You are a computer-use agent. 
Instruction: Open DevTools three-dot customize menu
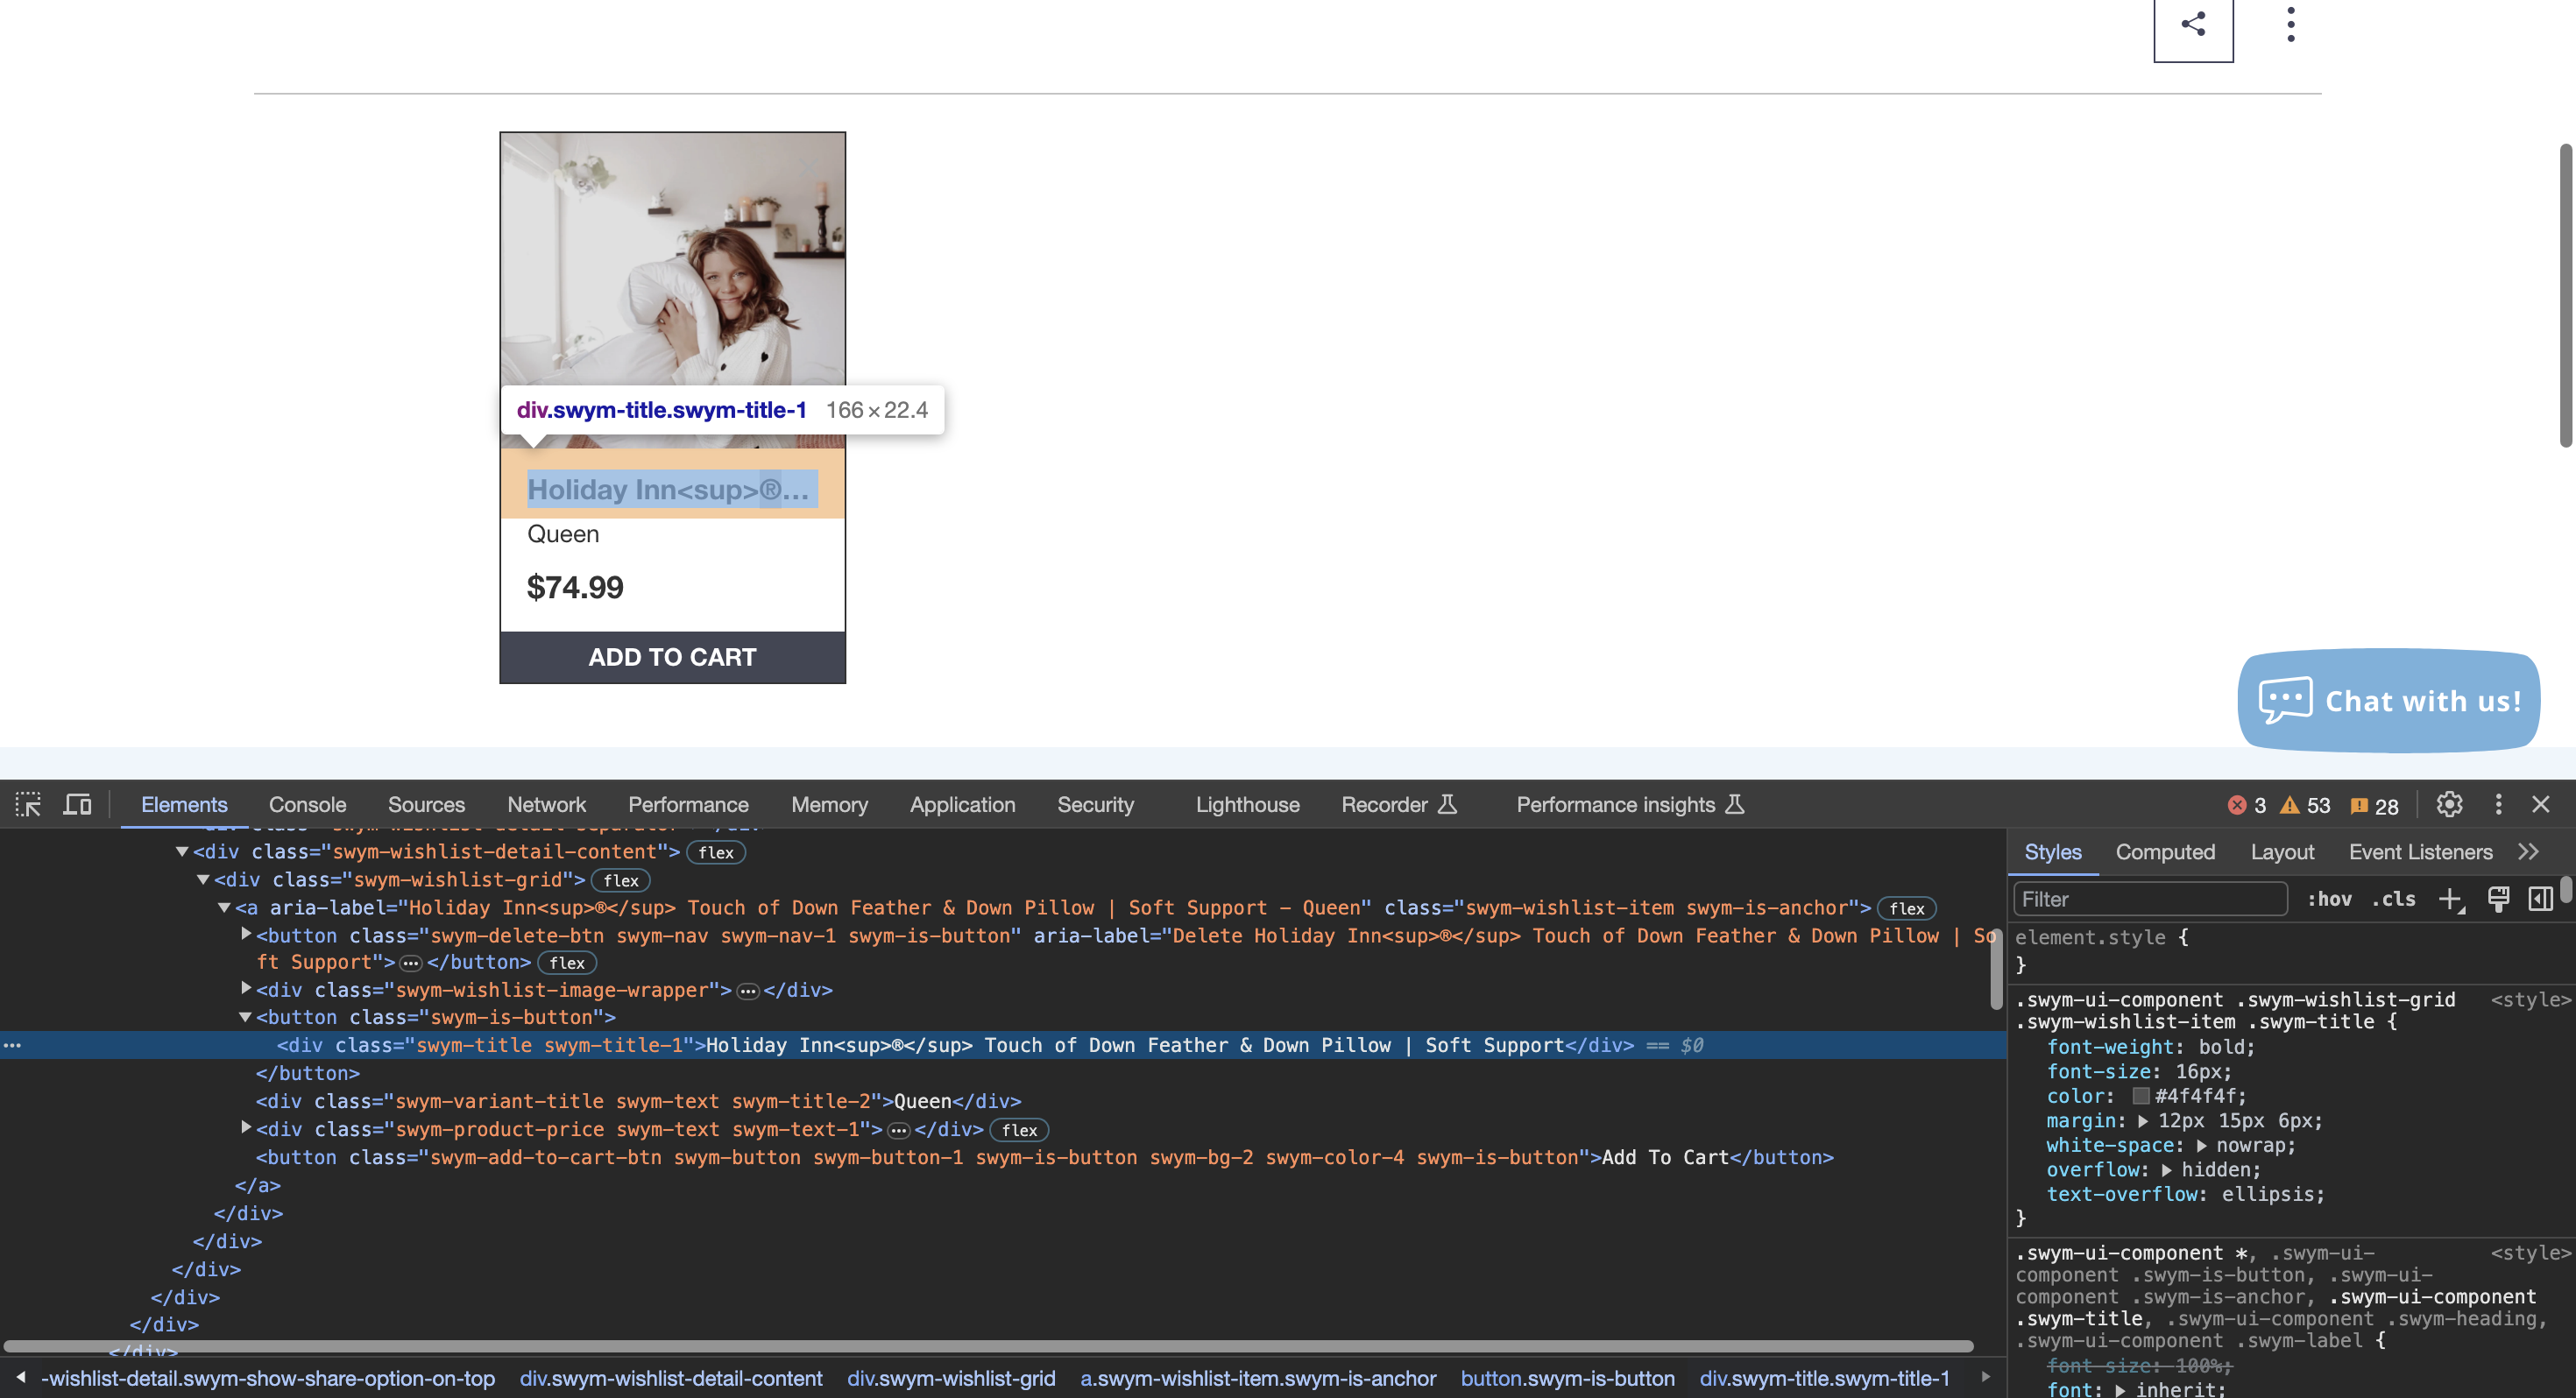click(x=2498, y=804)
